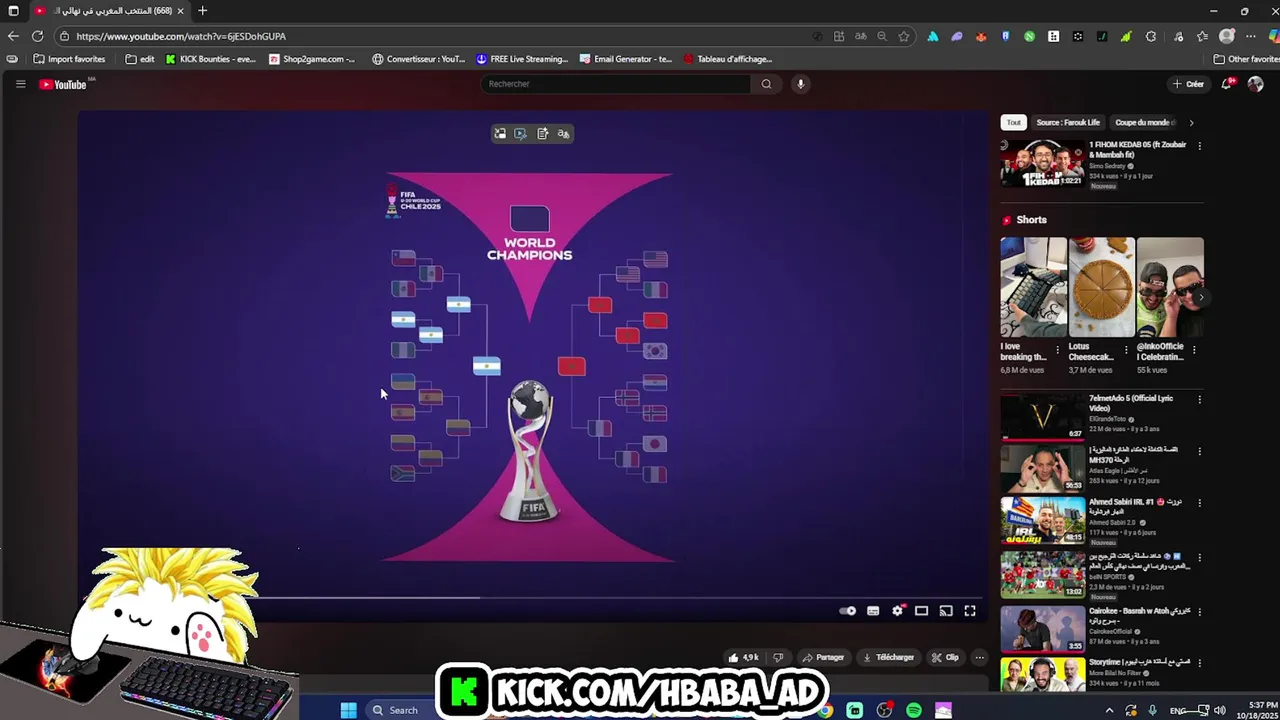This screenshot has height=720, width=1280.
Task: Open the MetaMask fox extension
Action: tap(981, 36)
